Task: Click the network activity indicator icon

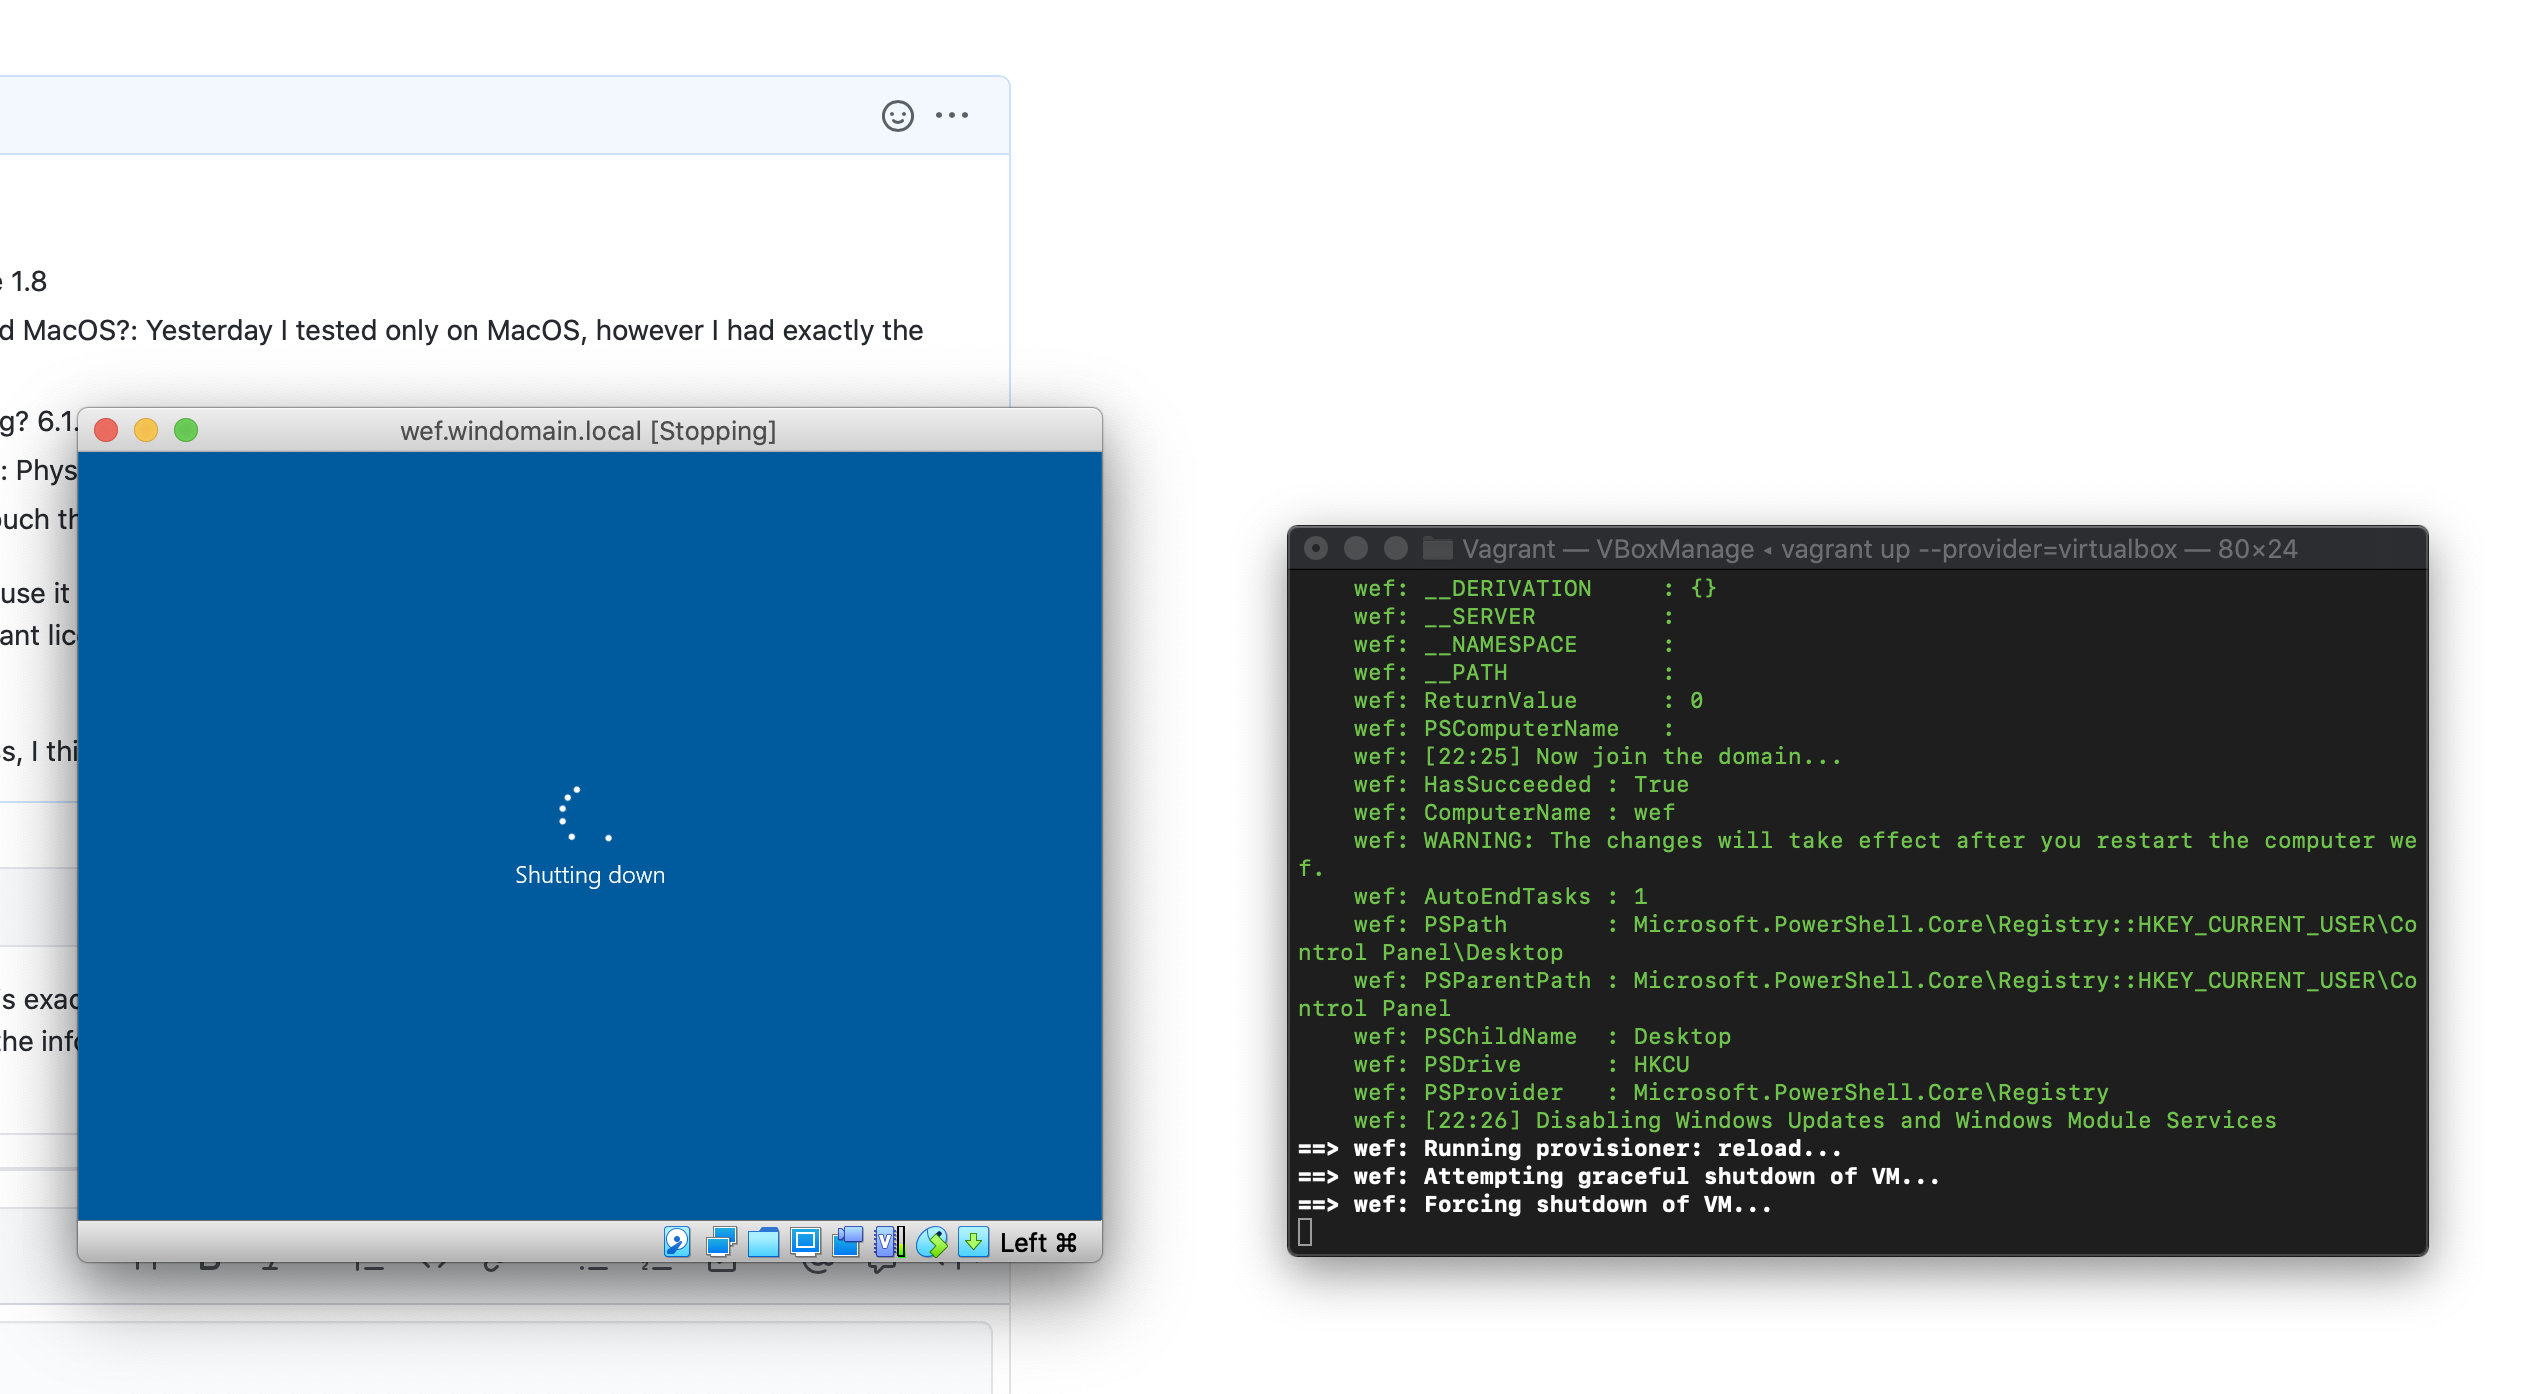Action: click(721, 1242)
